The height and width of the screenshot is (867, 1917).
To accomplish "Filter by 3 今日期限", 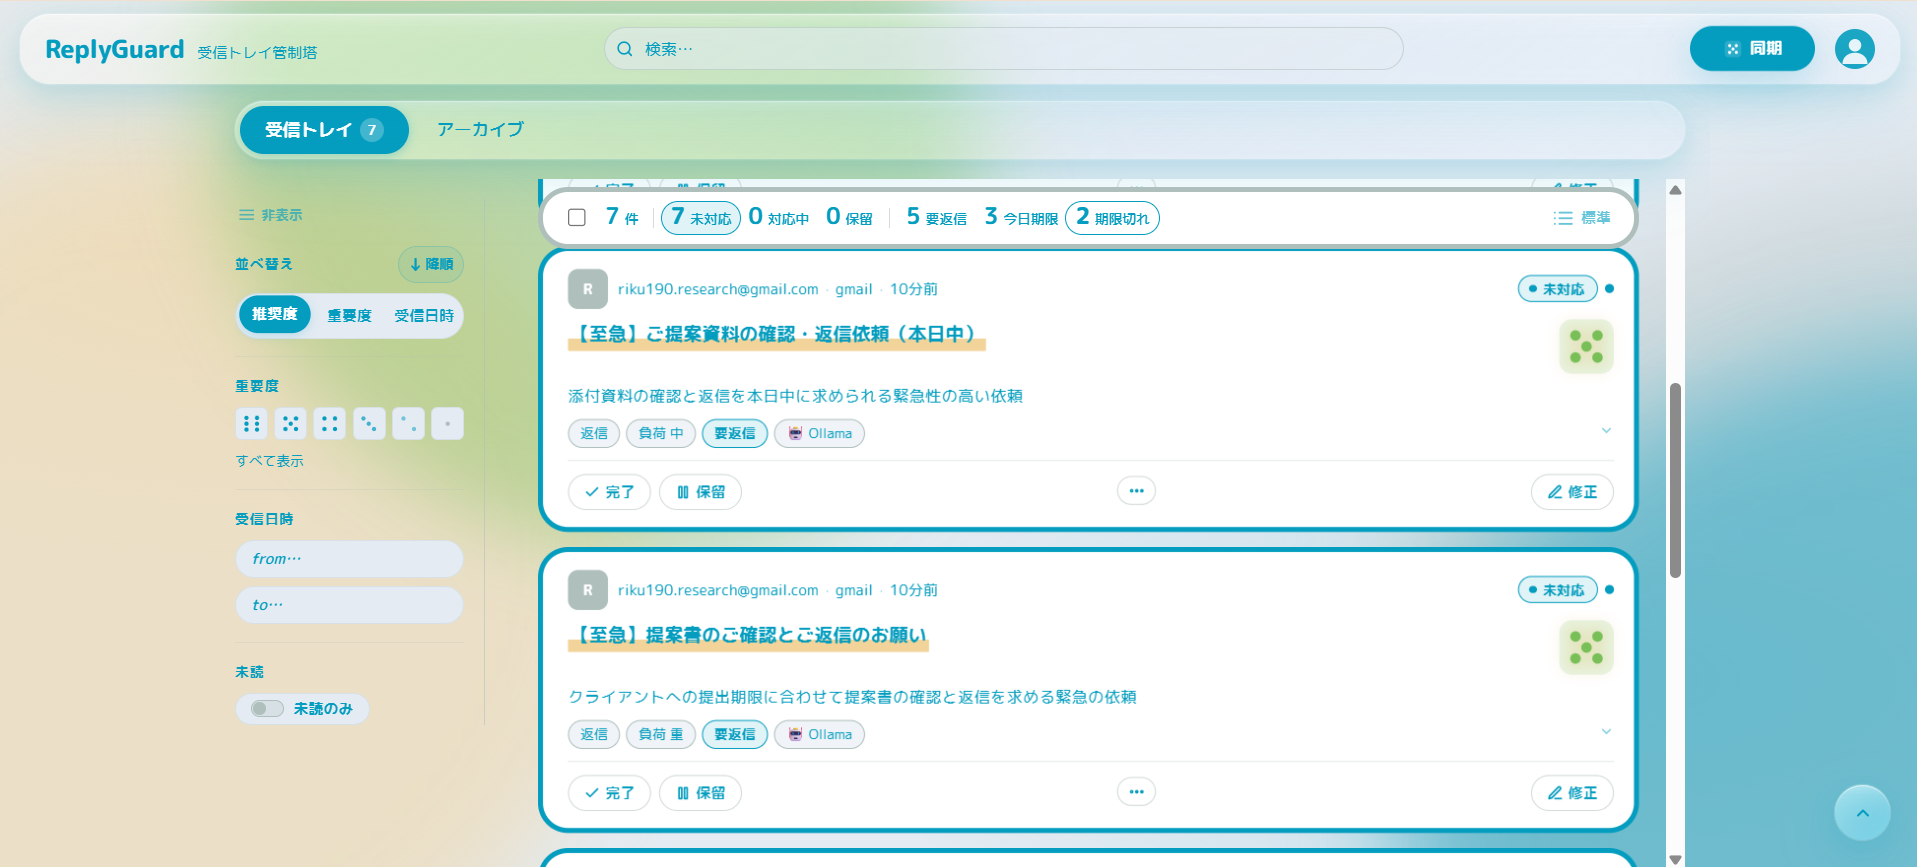I will coord(1021,218).
